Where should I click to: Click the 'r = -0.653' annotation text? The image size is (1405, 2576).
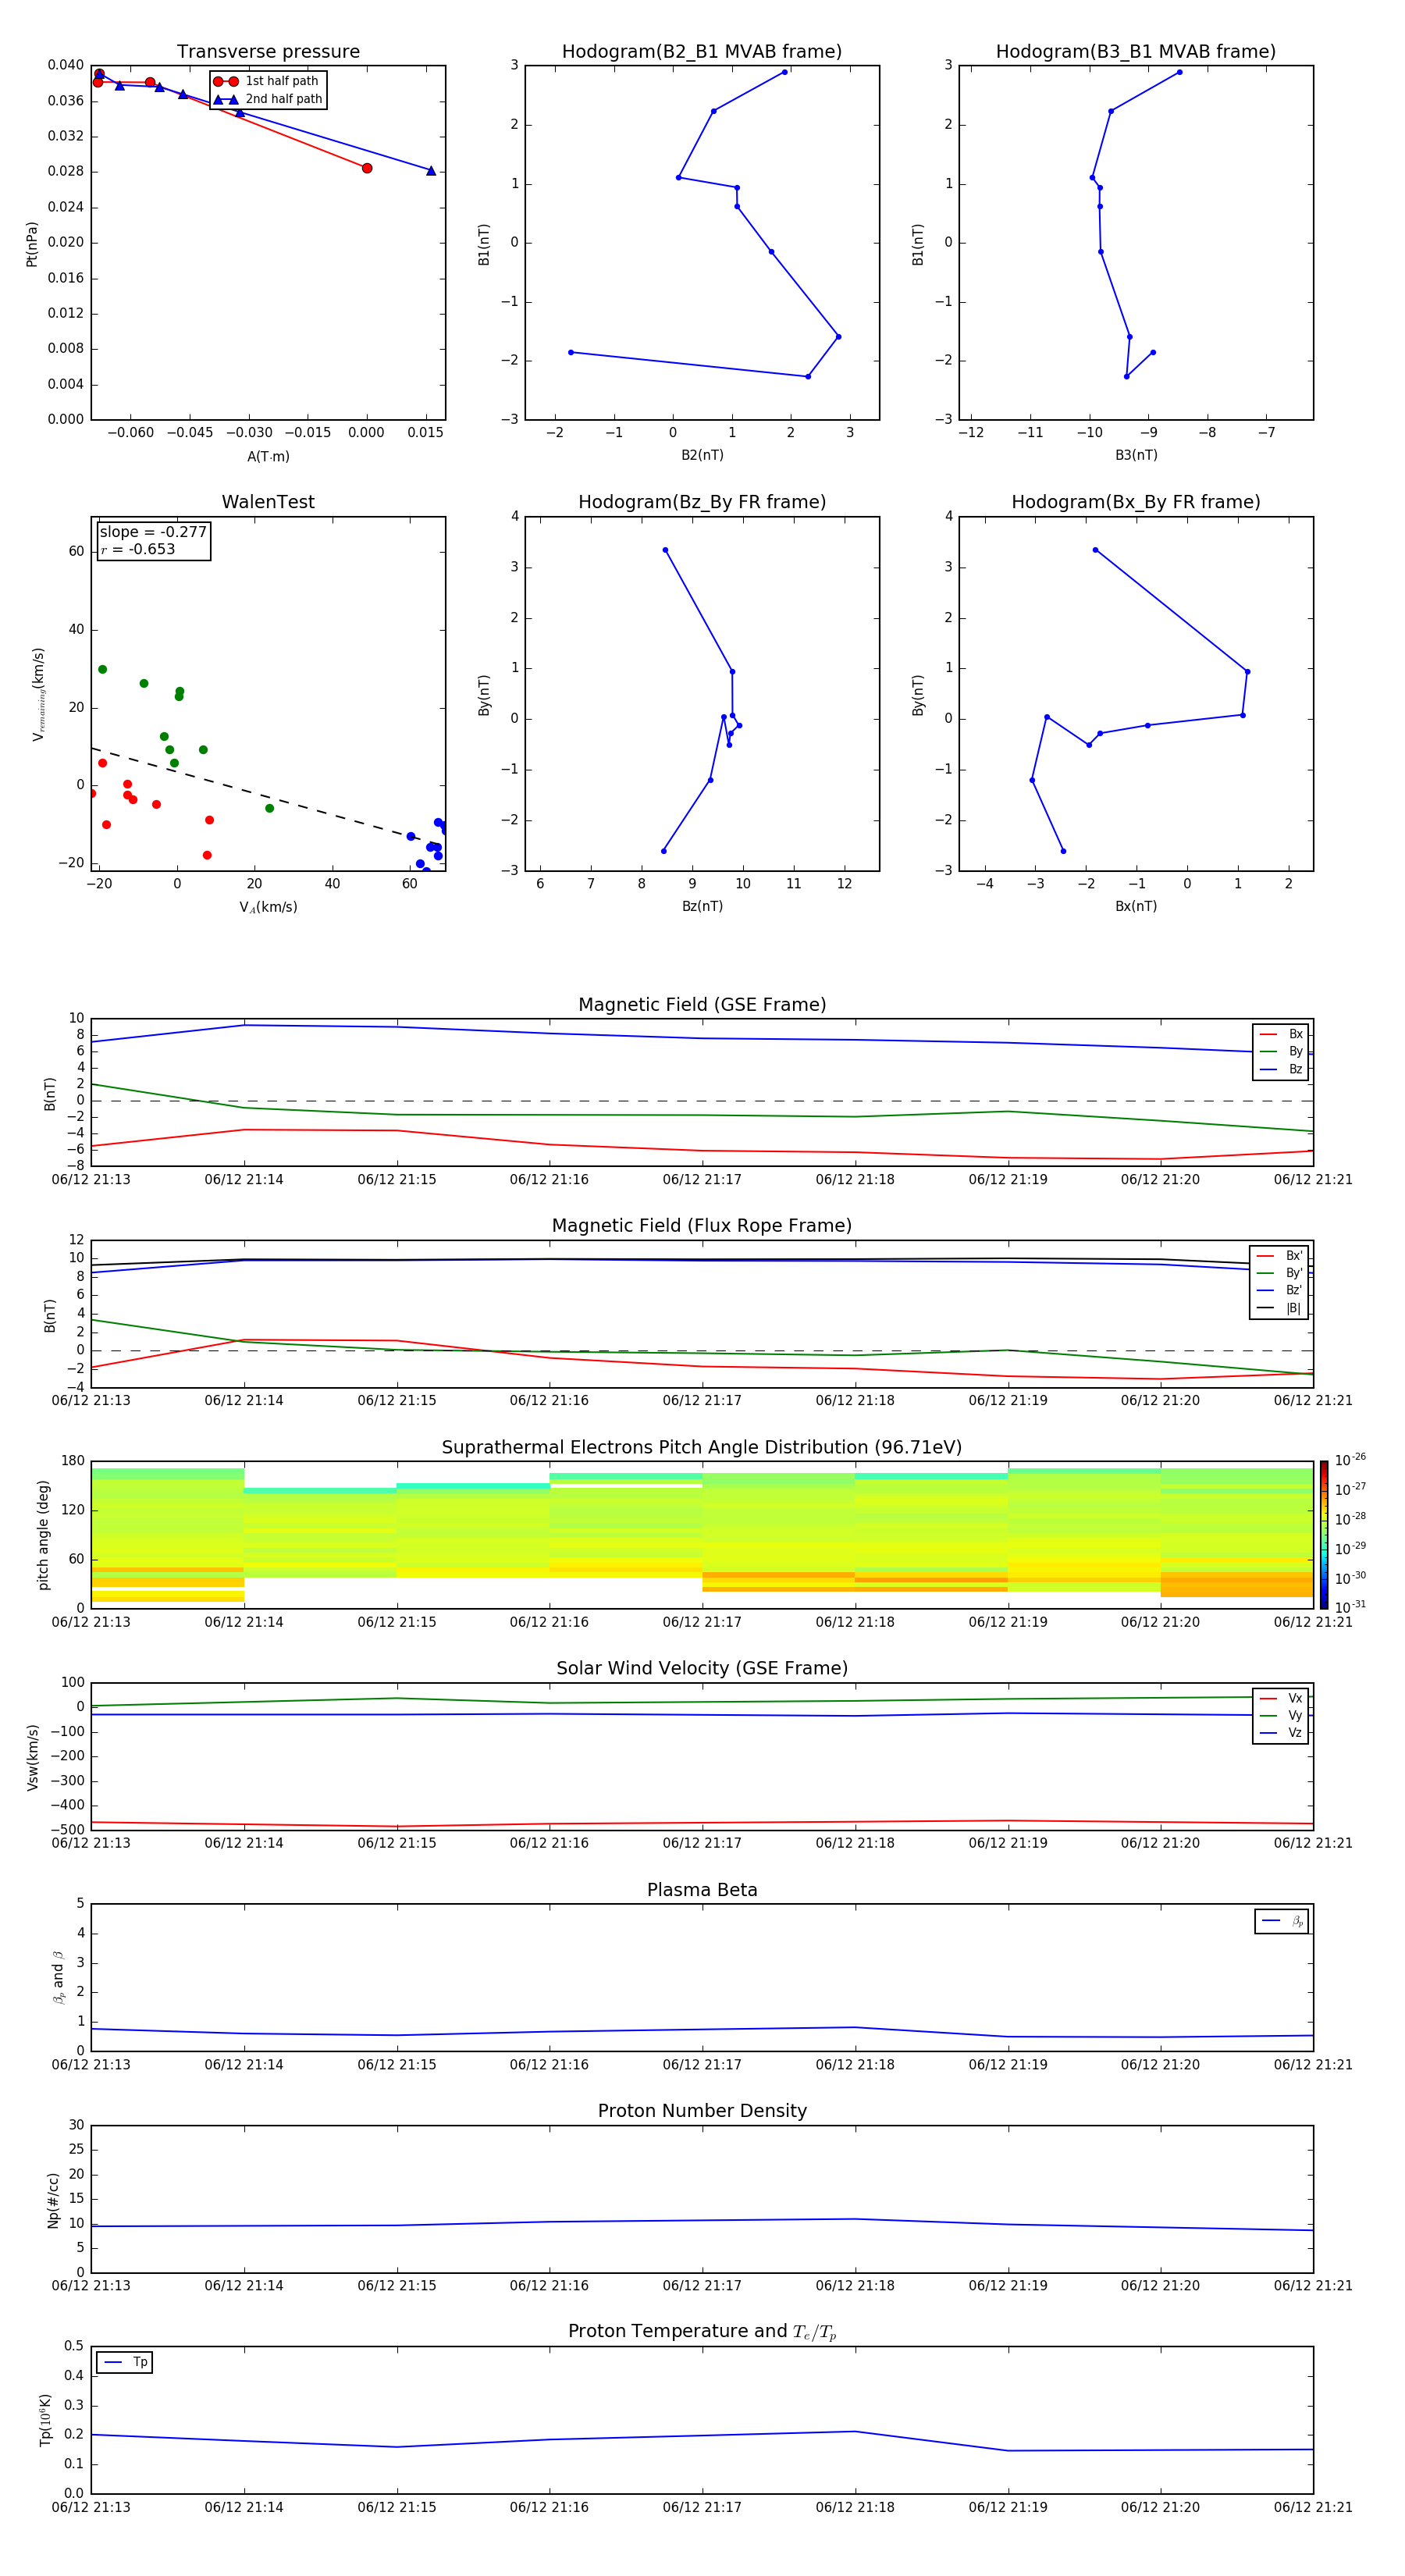coord(138,549)
